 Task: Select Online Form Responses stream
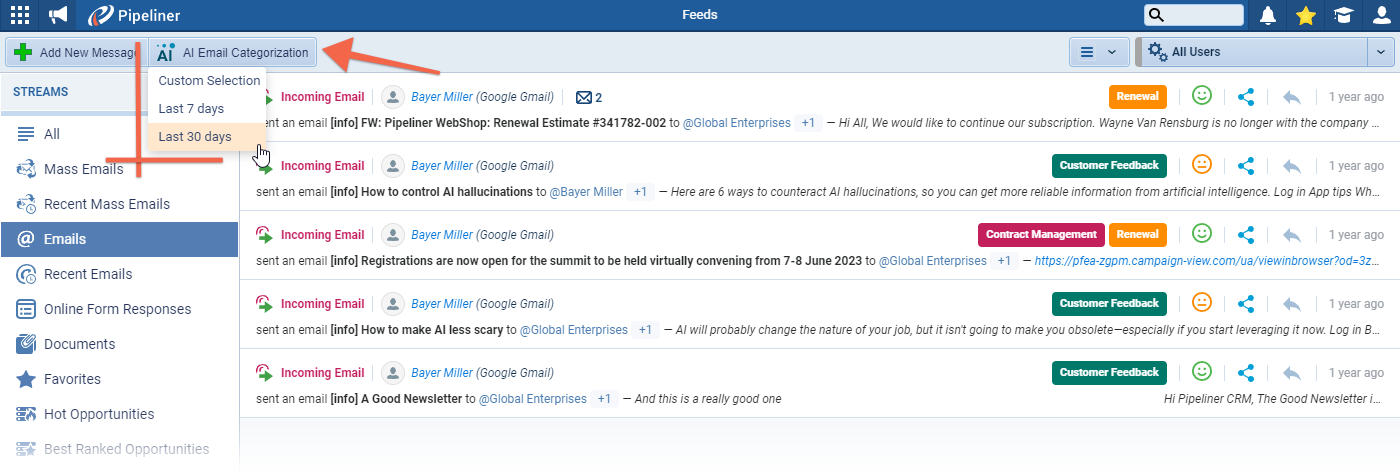(x=119, y=309)
